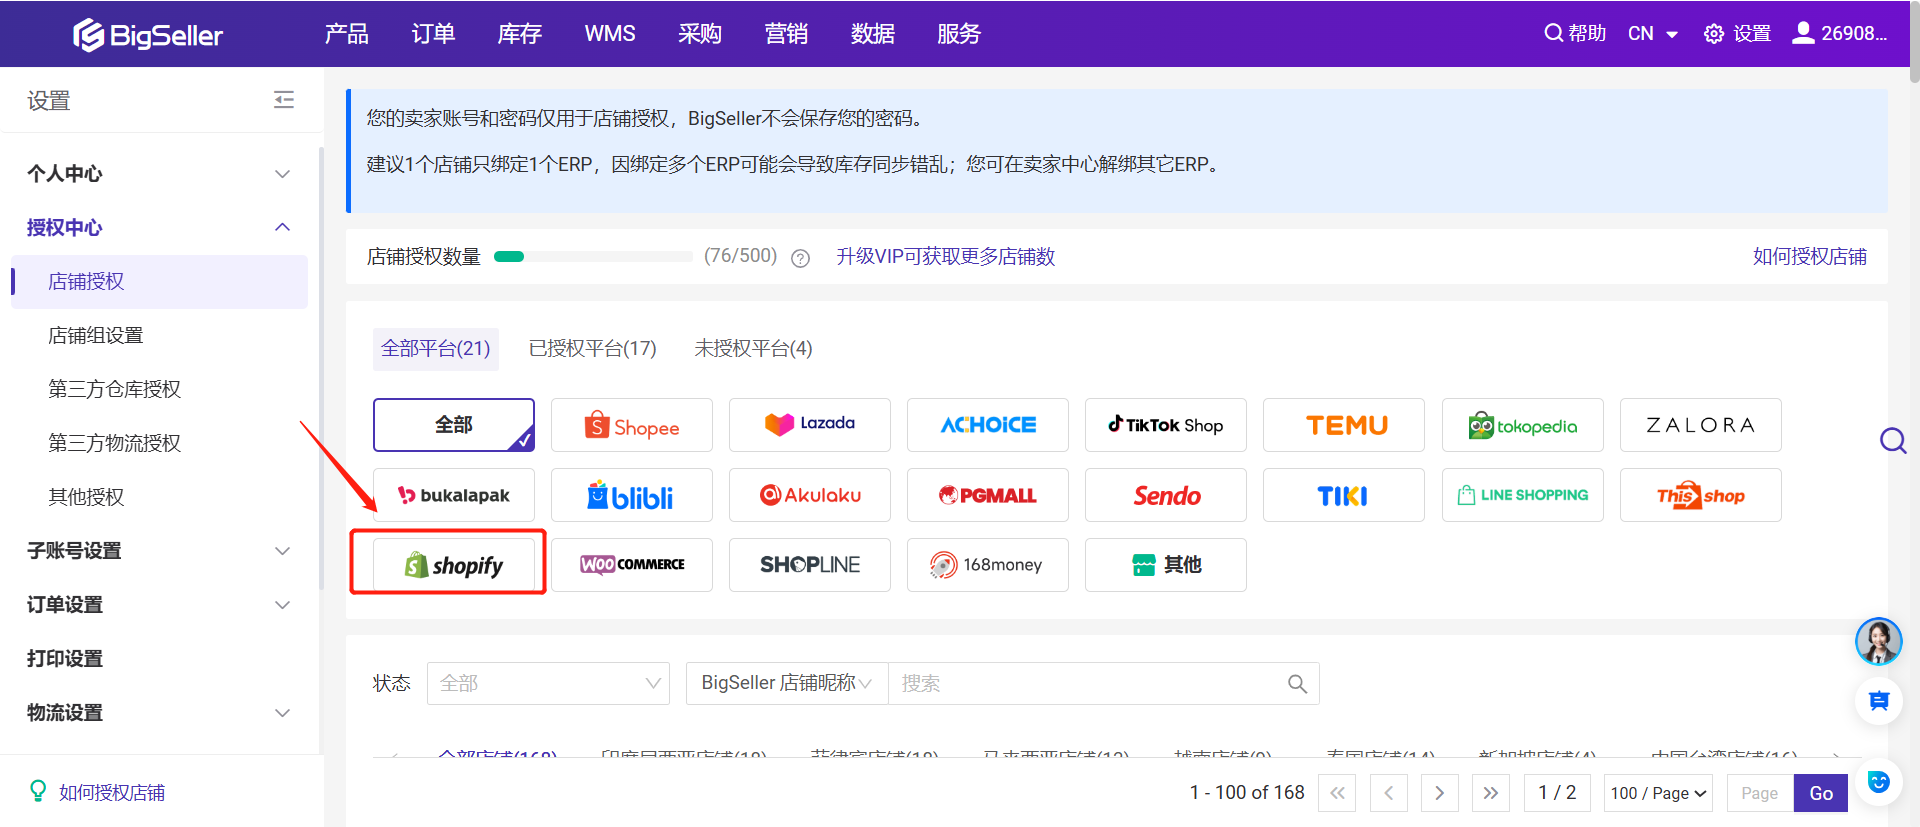Choose the Shopee platform tile
Screen dimensions: 1920x827
[631, 425]
